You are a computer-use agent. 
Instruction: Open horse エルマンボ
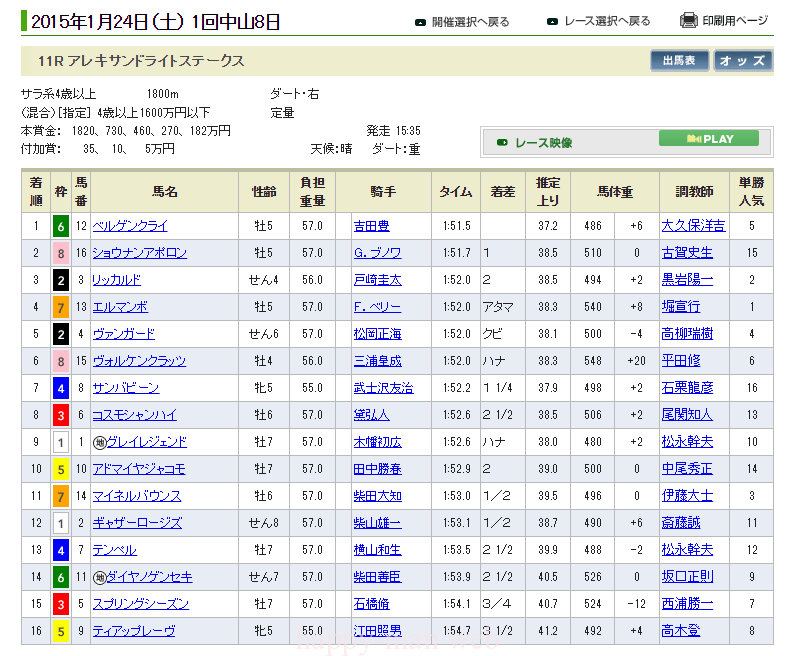coord(120,307)
